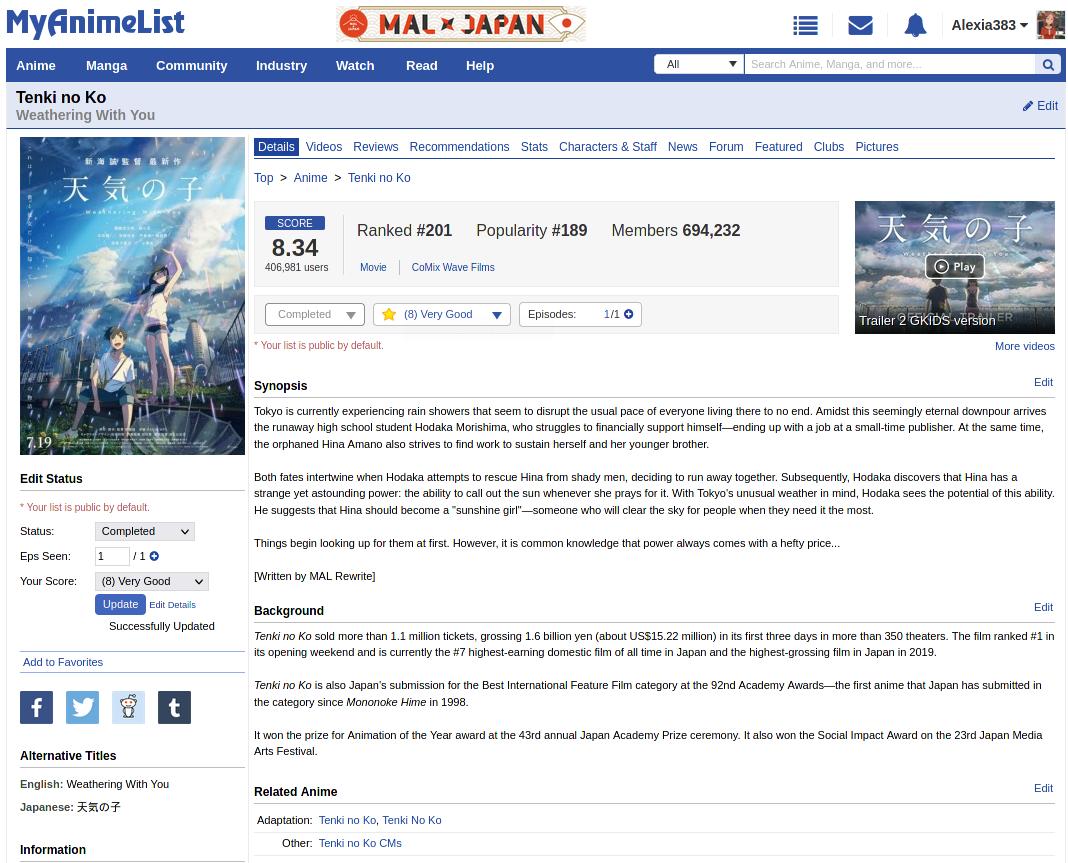
Task: Click the Ranked #201 text
Action: point(405,230)
